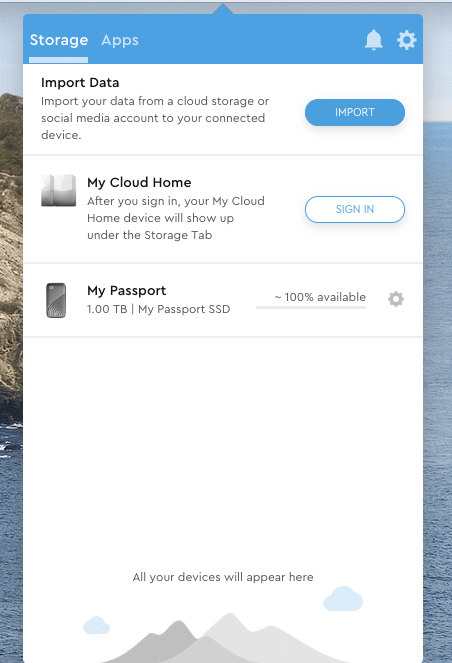Click the My Passport SSD drive icon
The width and height of the screenshot is (452, 663).
click(56, 300)
